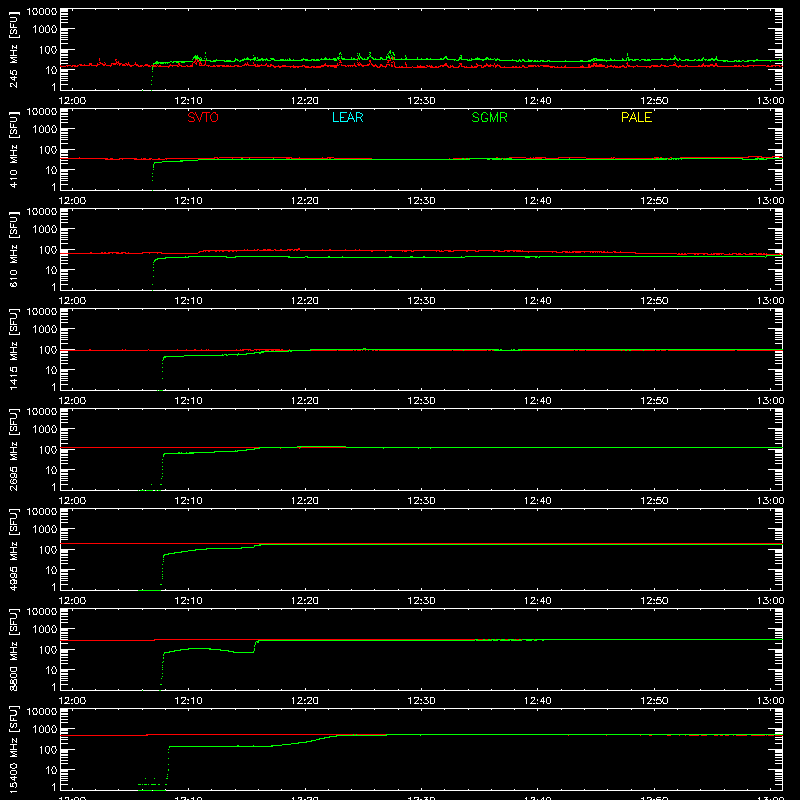Click 12:40 tick label of 4995 MHz panel
This screenshot has width=800, height=800.
click(x=537, y=601)
